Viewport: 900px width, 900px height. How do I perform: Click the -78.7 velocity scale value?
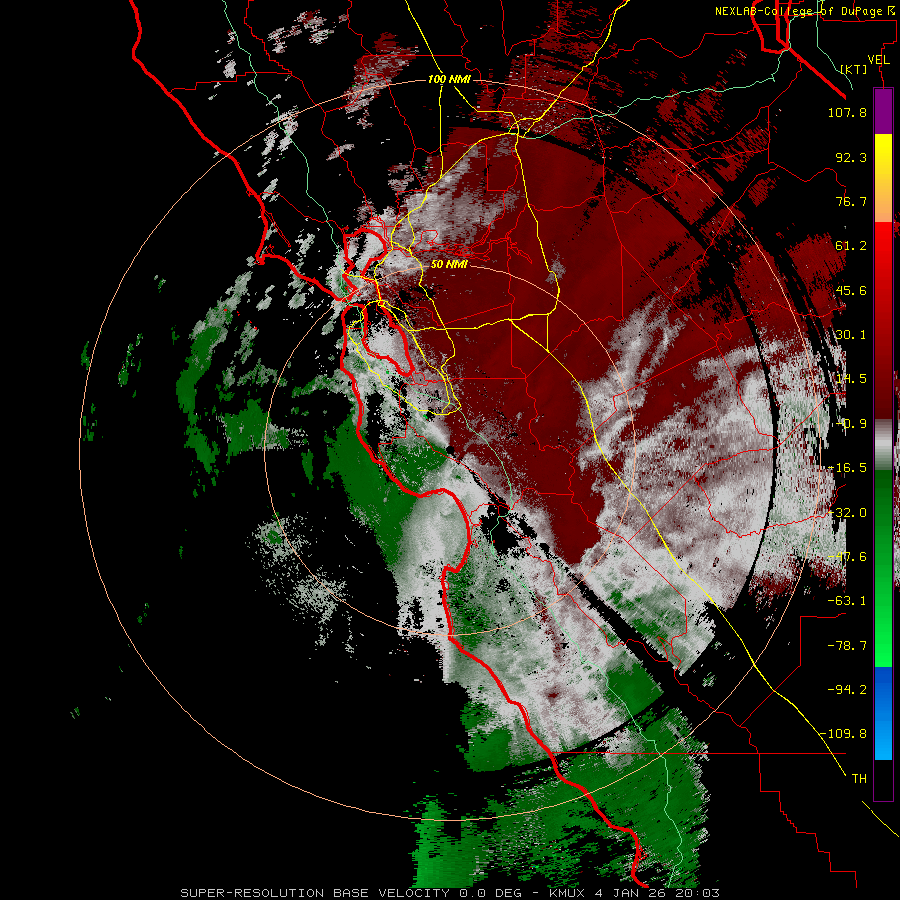pos(847,646)
